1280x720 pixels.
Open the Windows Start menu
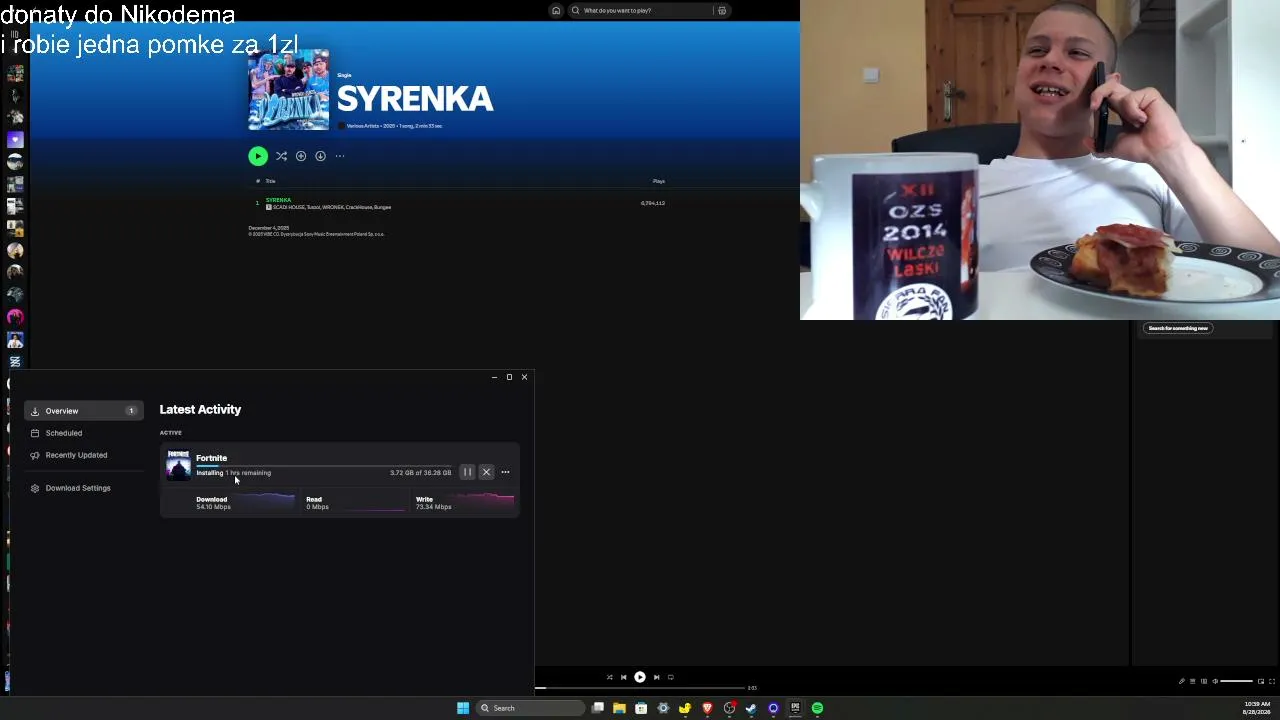pyautogui.click(x=463, y=708)
